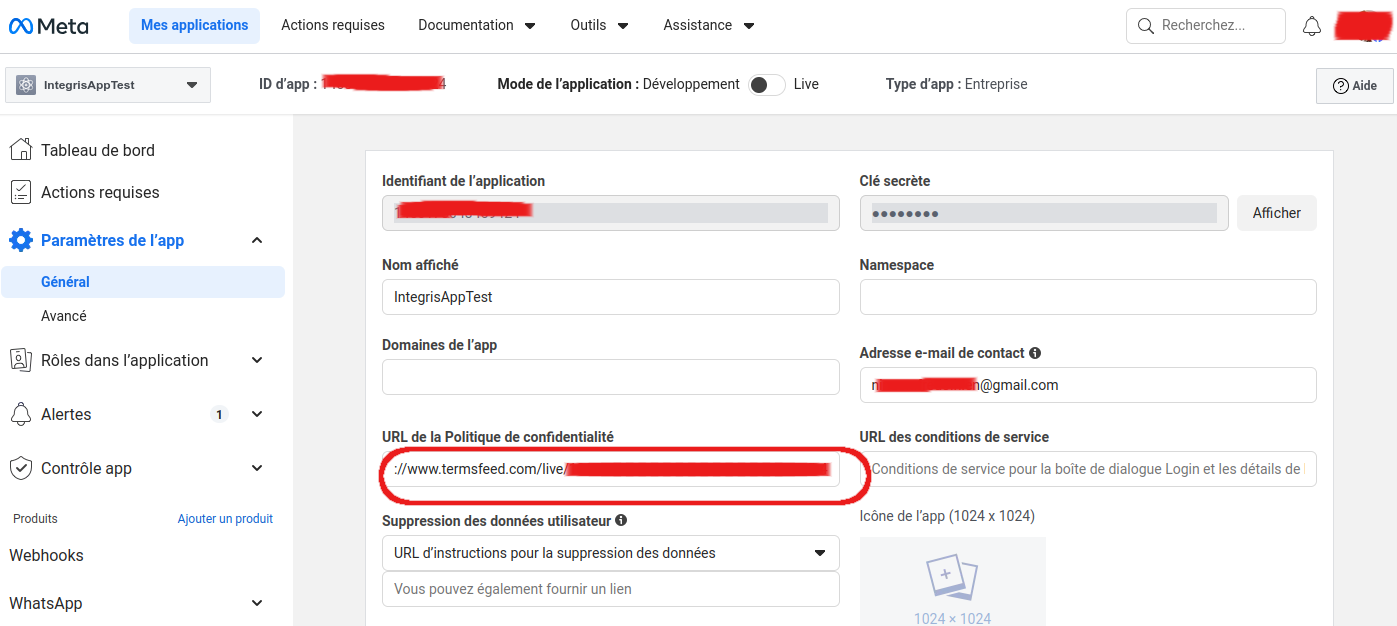Click the Afficher secret key button

[x=1277, y=213]
